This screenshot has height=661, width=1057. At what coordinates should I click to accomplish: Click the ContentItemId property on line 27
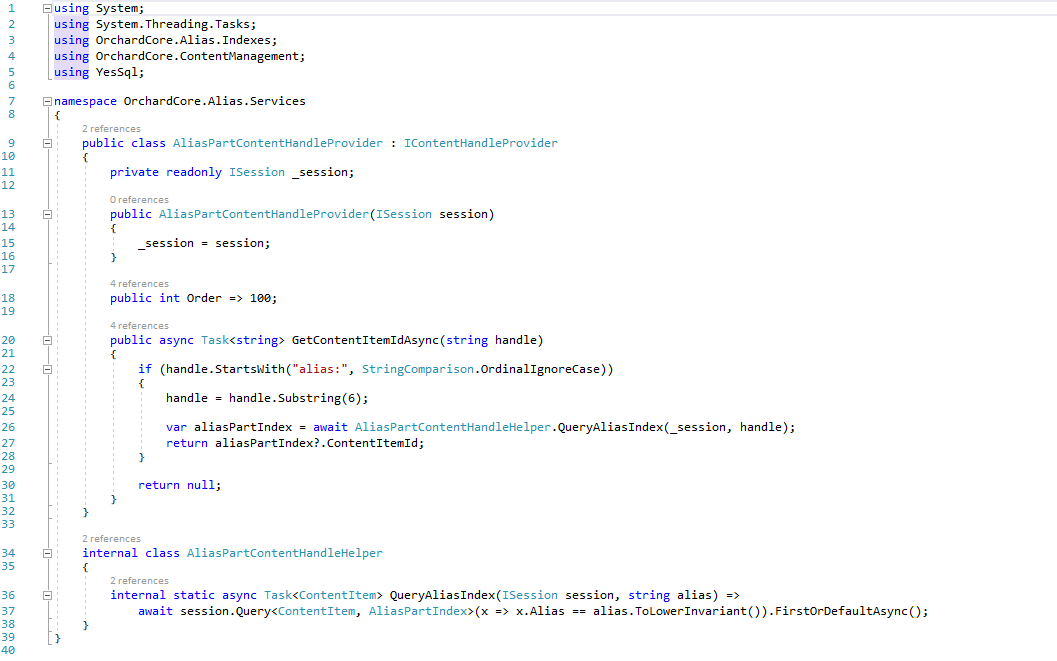tap(372, 443)
